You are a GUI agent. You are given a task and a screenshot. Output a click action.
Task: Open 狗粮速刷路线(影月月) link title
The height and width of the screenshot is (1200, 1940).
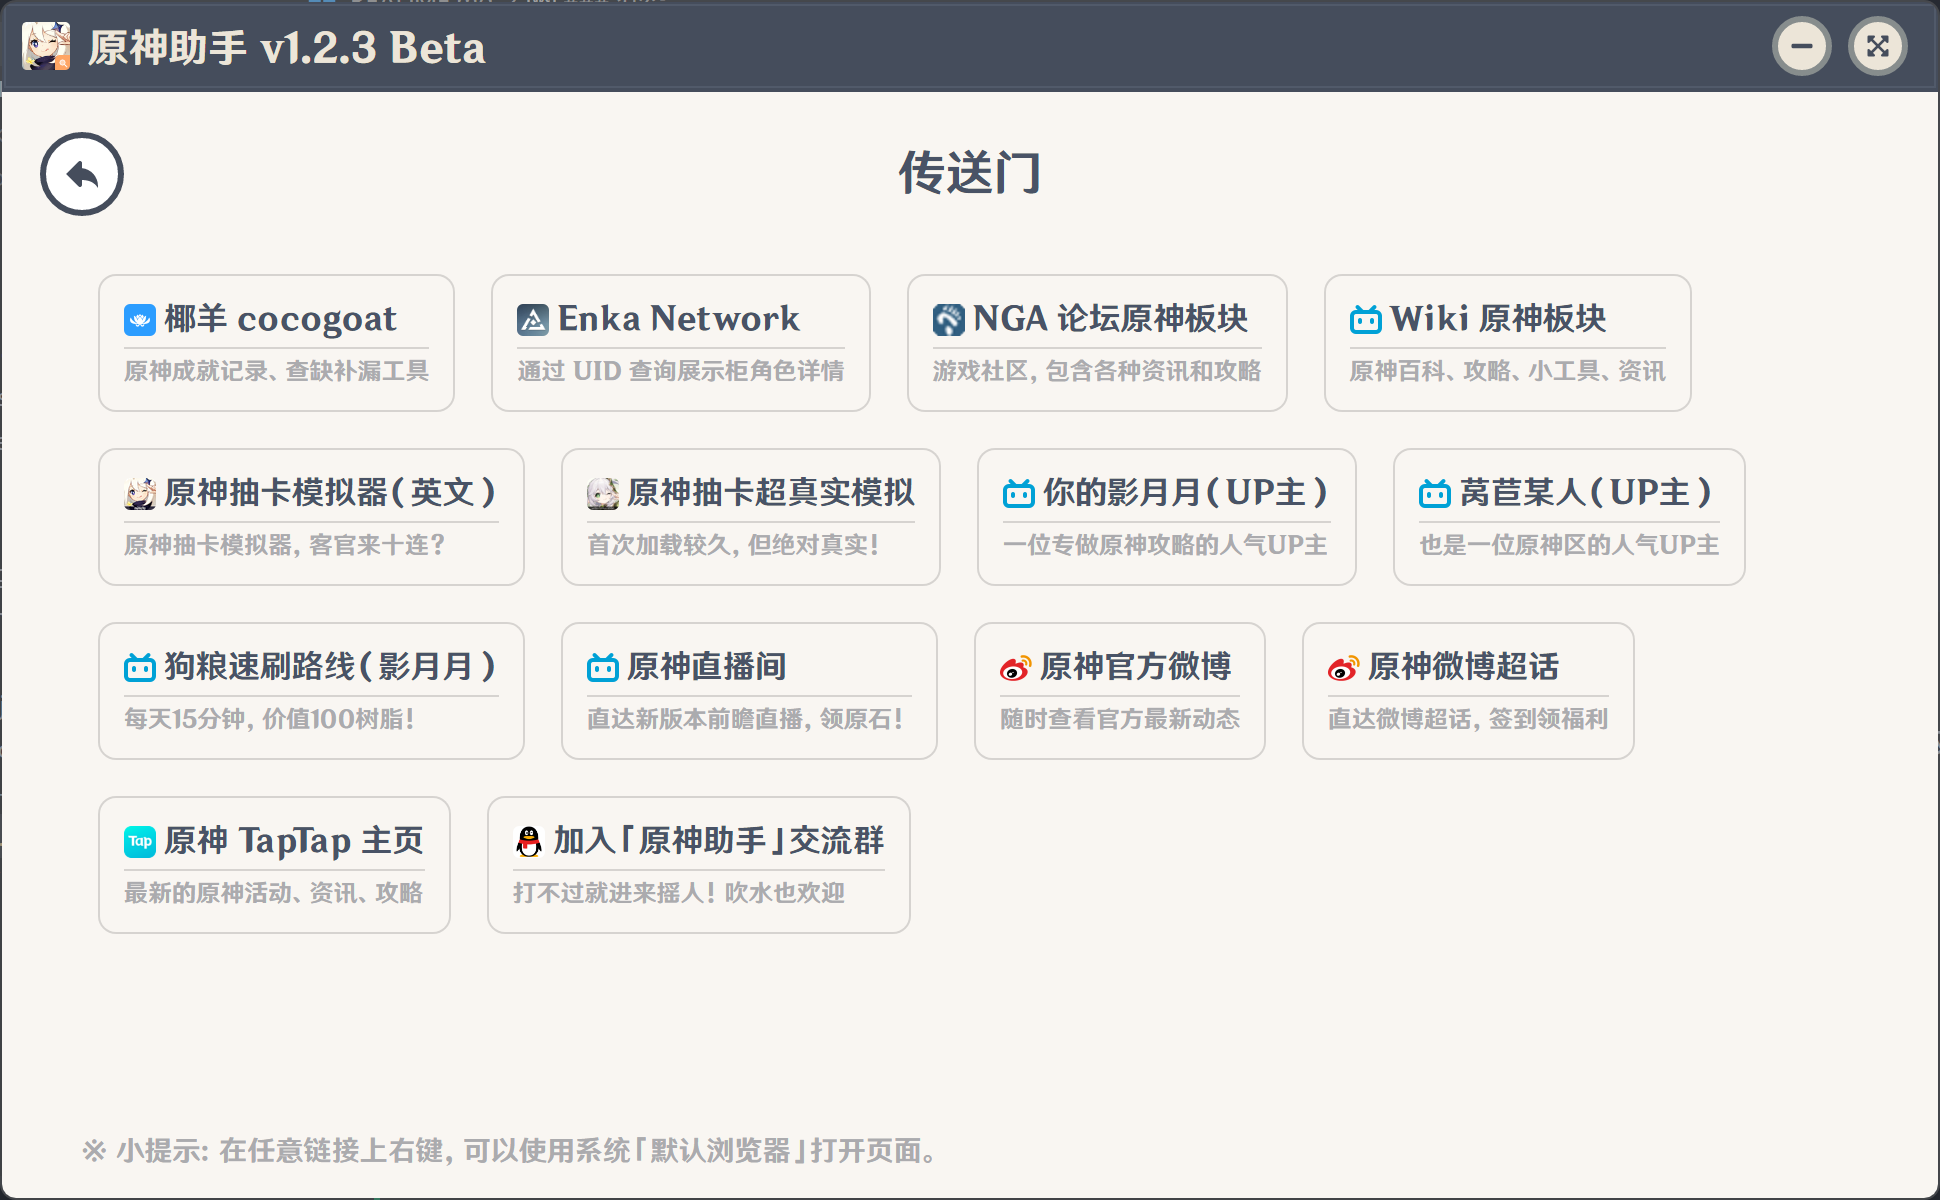click(330, 667)
